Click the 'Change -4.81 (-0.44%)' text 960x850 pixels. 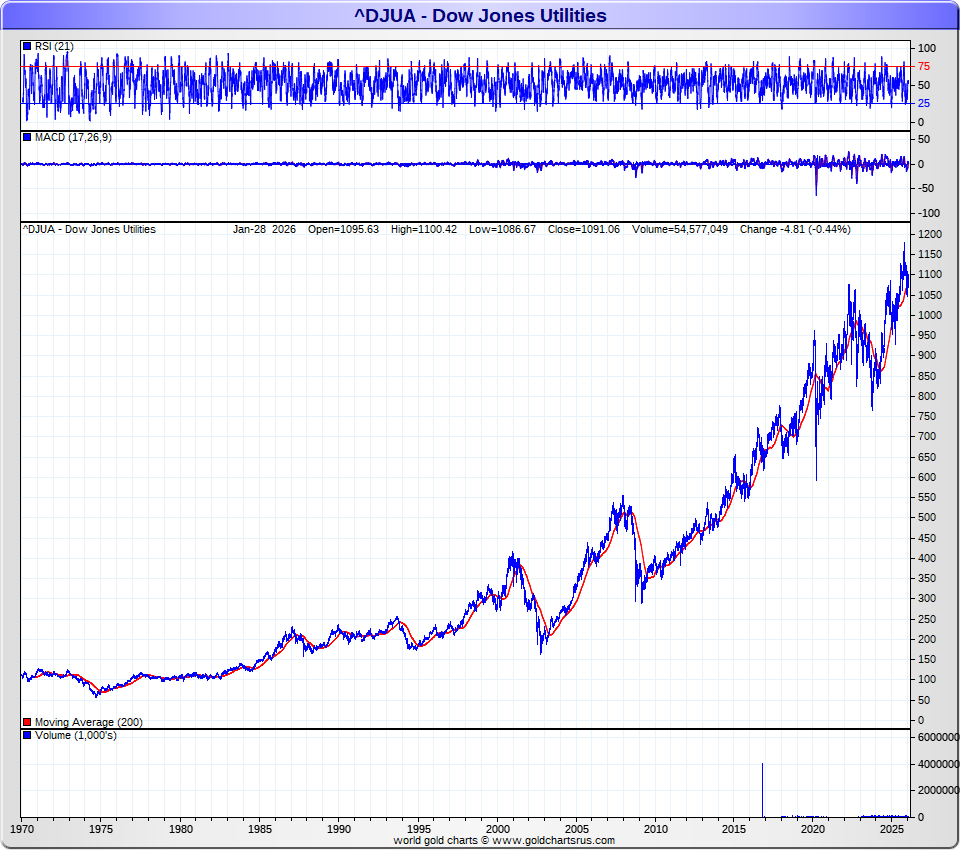[795, 229]
